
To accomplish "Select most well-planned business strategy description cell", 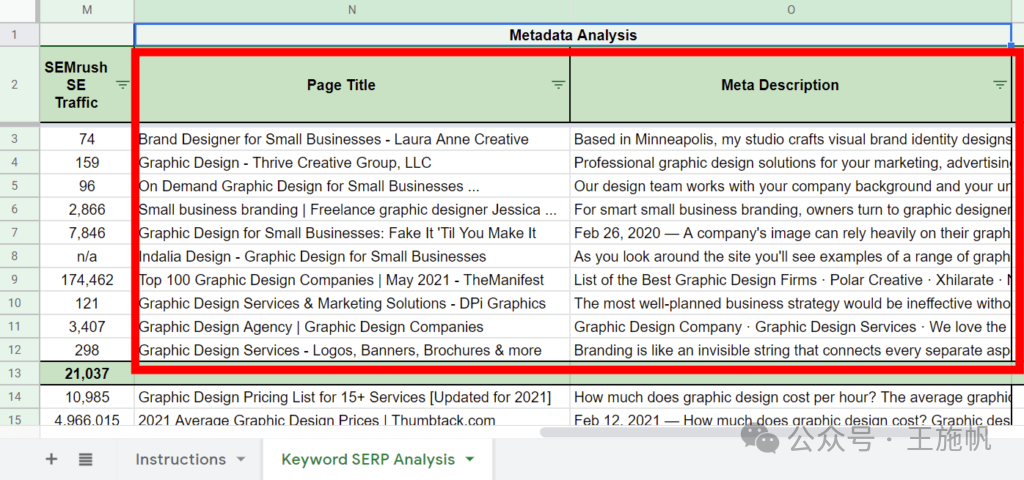I will (791, 304).
